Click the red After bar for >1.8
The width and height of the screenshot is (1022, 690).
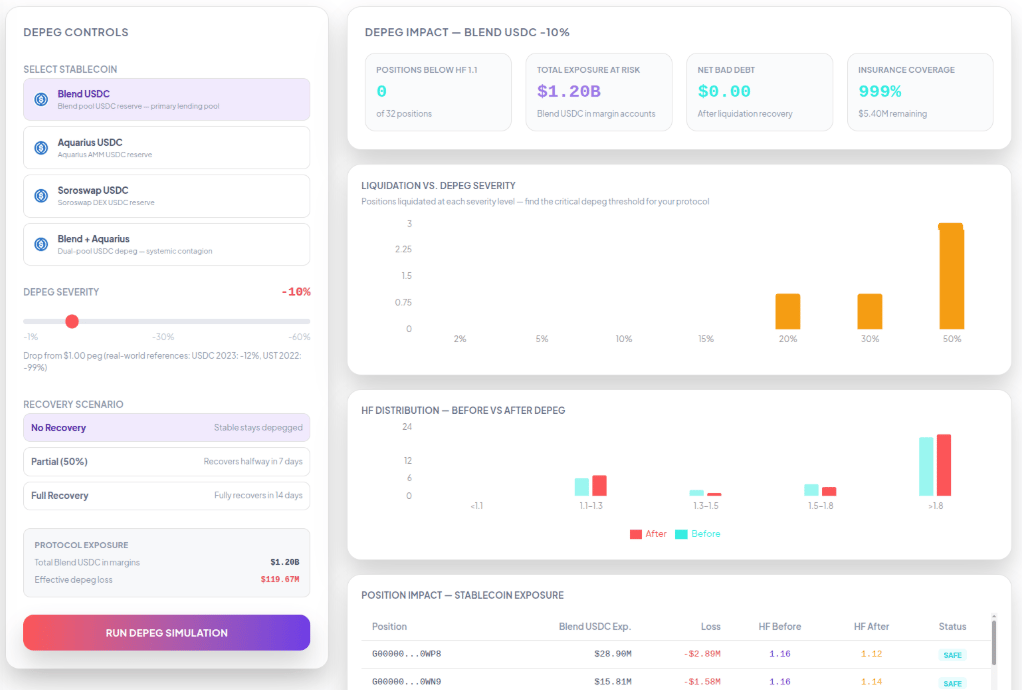(944, 465)
